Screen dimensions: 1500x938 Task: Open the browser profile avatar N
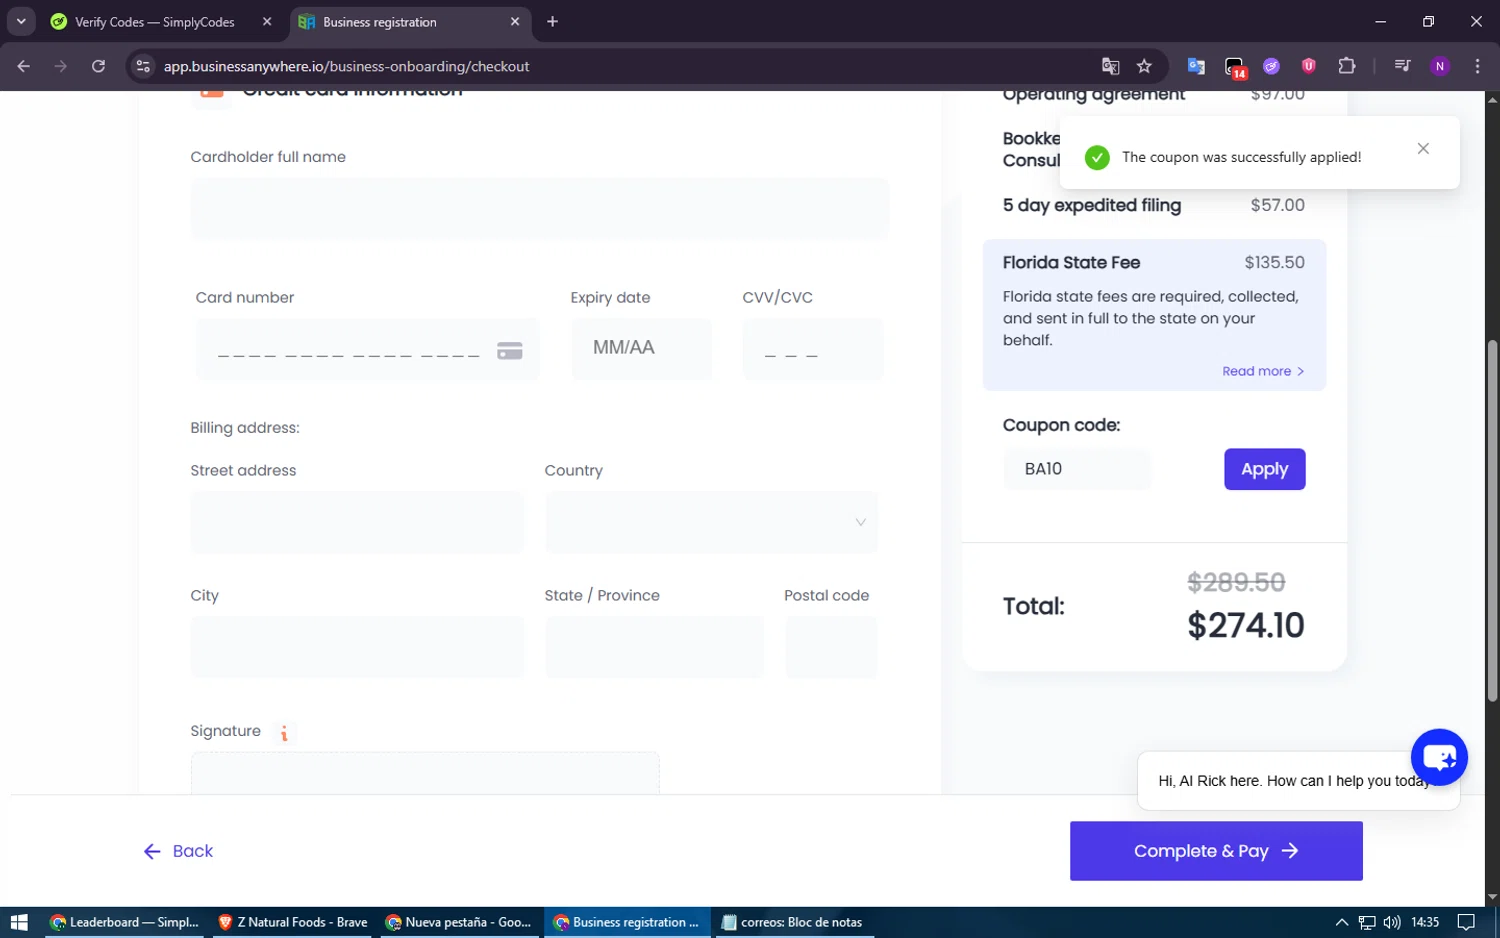pyautogui.click(x=1440, y=66)
